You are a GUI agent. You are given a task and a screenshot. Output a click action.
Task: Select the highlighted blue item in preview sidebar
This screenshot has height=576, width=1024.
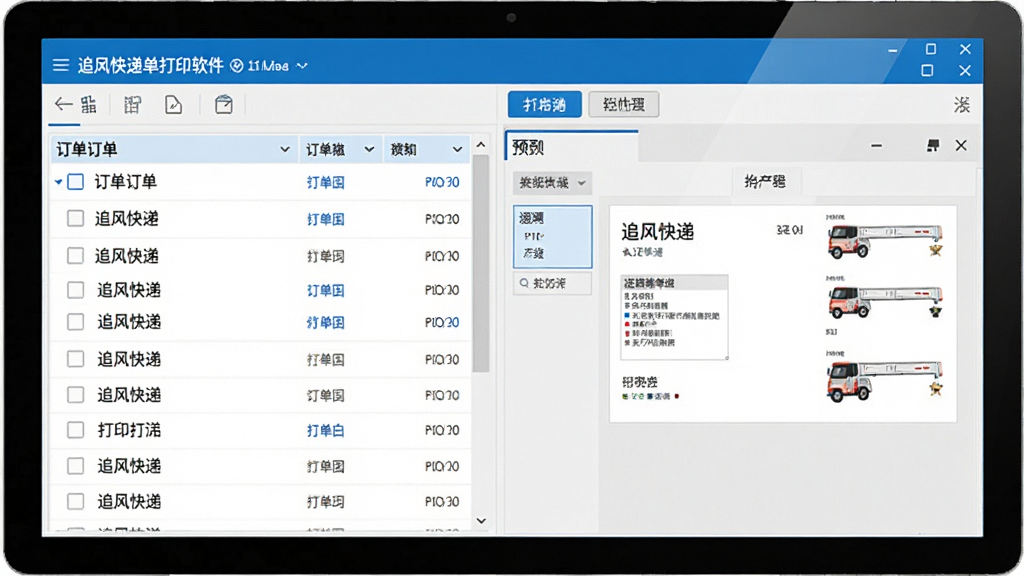coord(552,236)
